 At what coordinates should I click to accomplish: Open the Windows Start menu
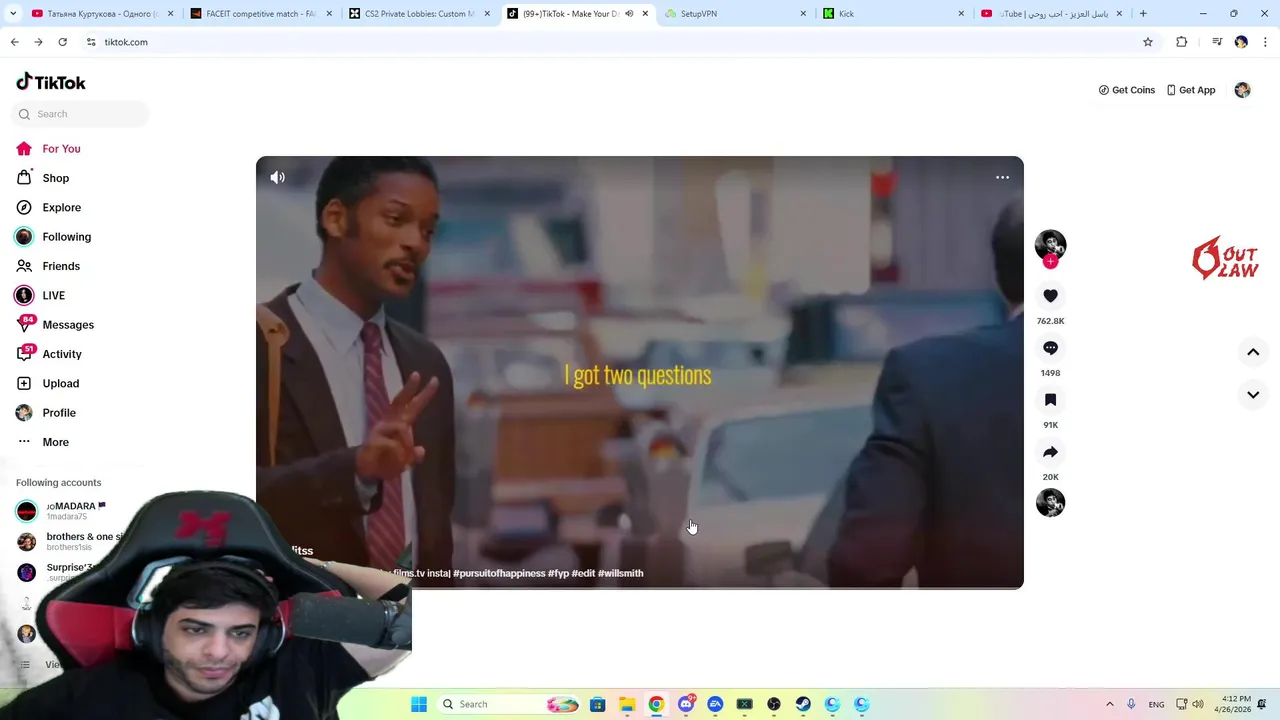coord(419,704)
